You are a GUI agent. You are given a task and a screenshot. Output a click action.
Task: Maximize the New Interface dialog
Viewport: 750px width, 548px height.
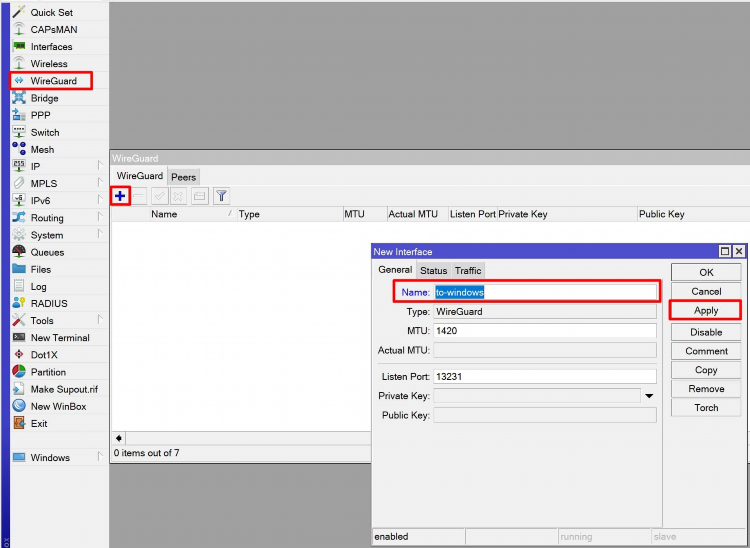[725, 251]
